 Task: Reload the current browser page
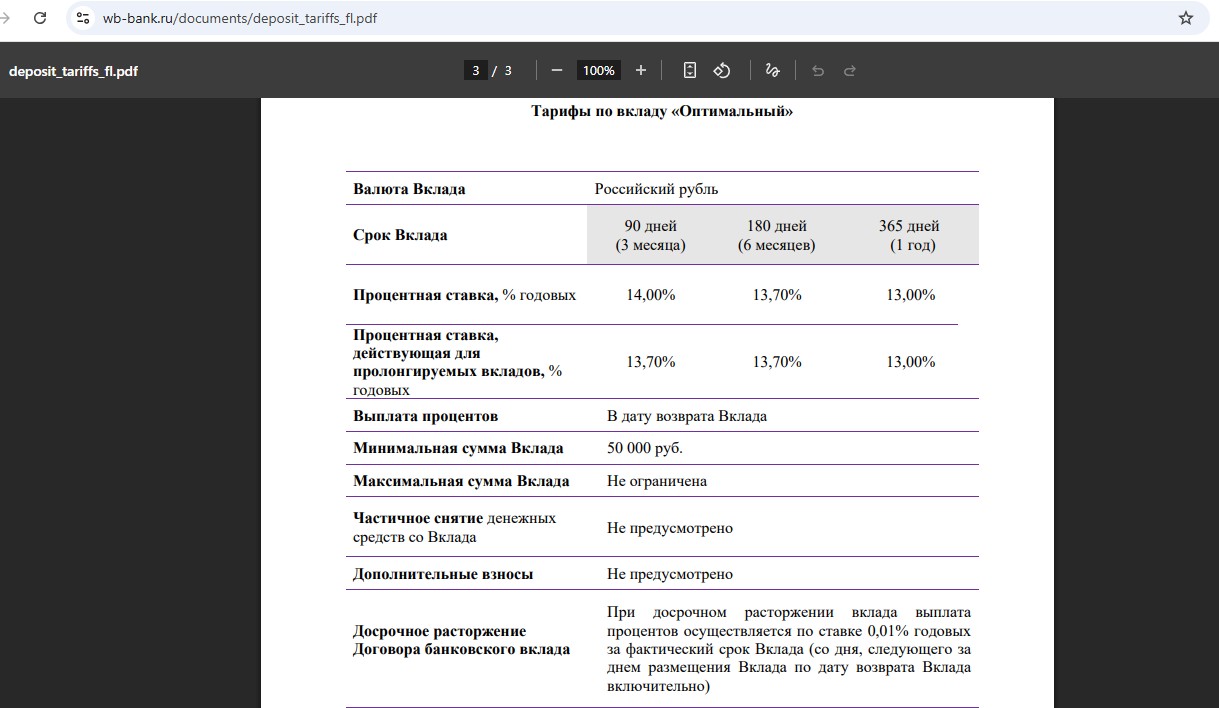tap(40, 18)
